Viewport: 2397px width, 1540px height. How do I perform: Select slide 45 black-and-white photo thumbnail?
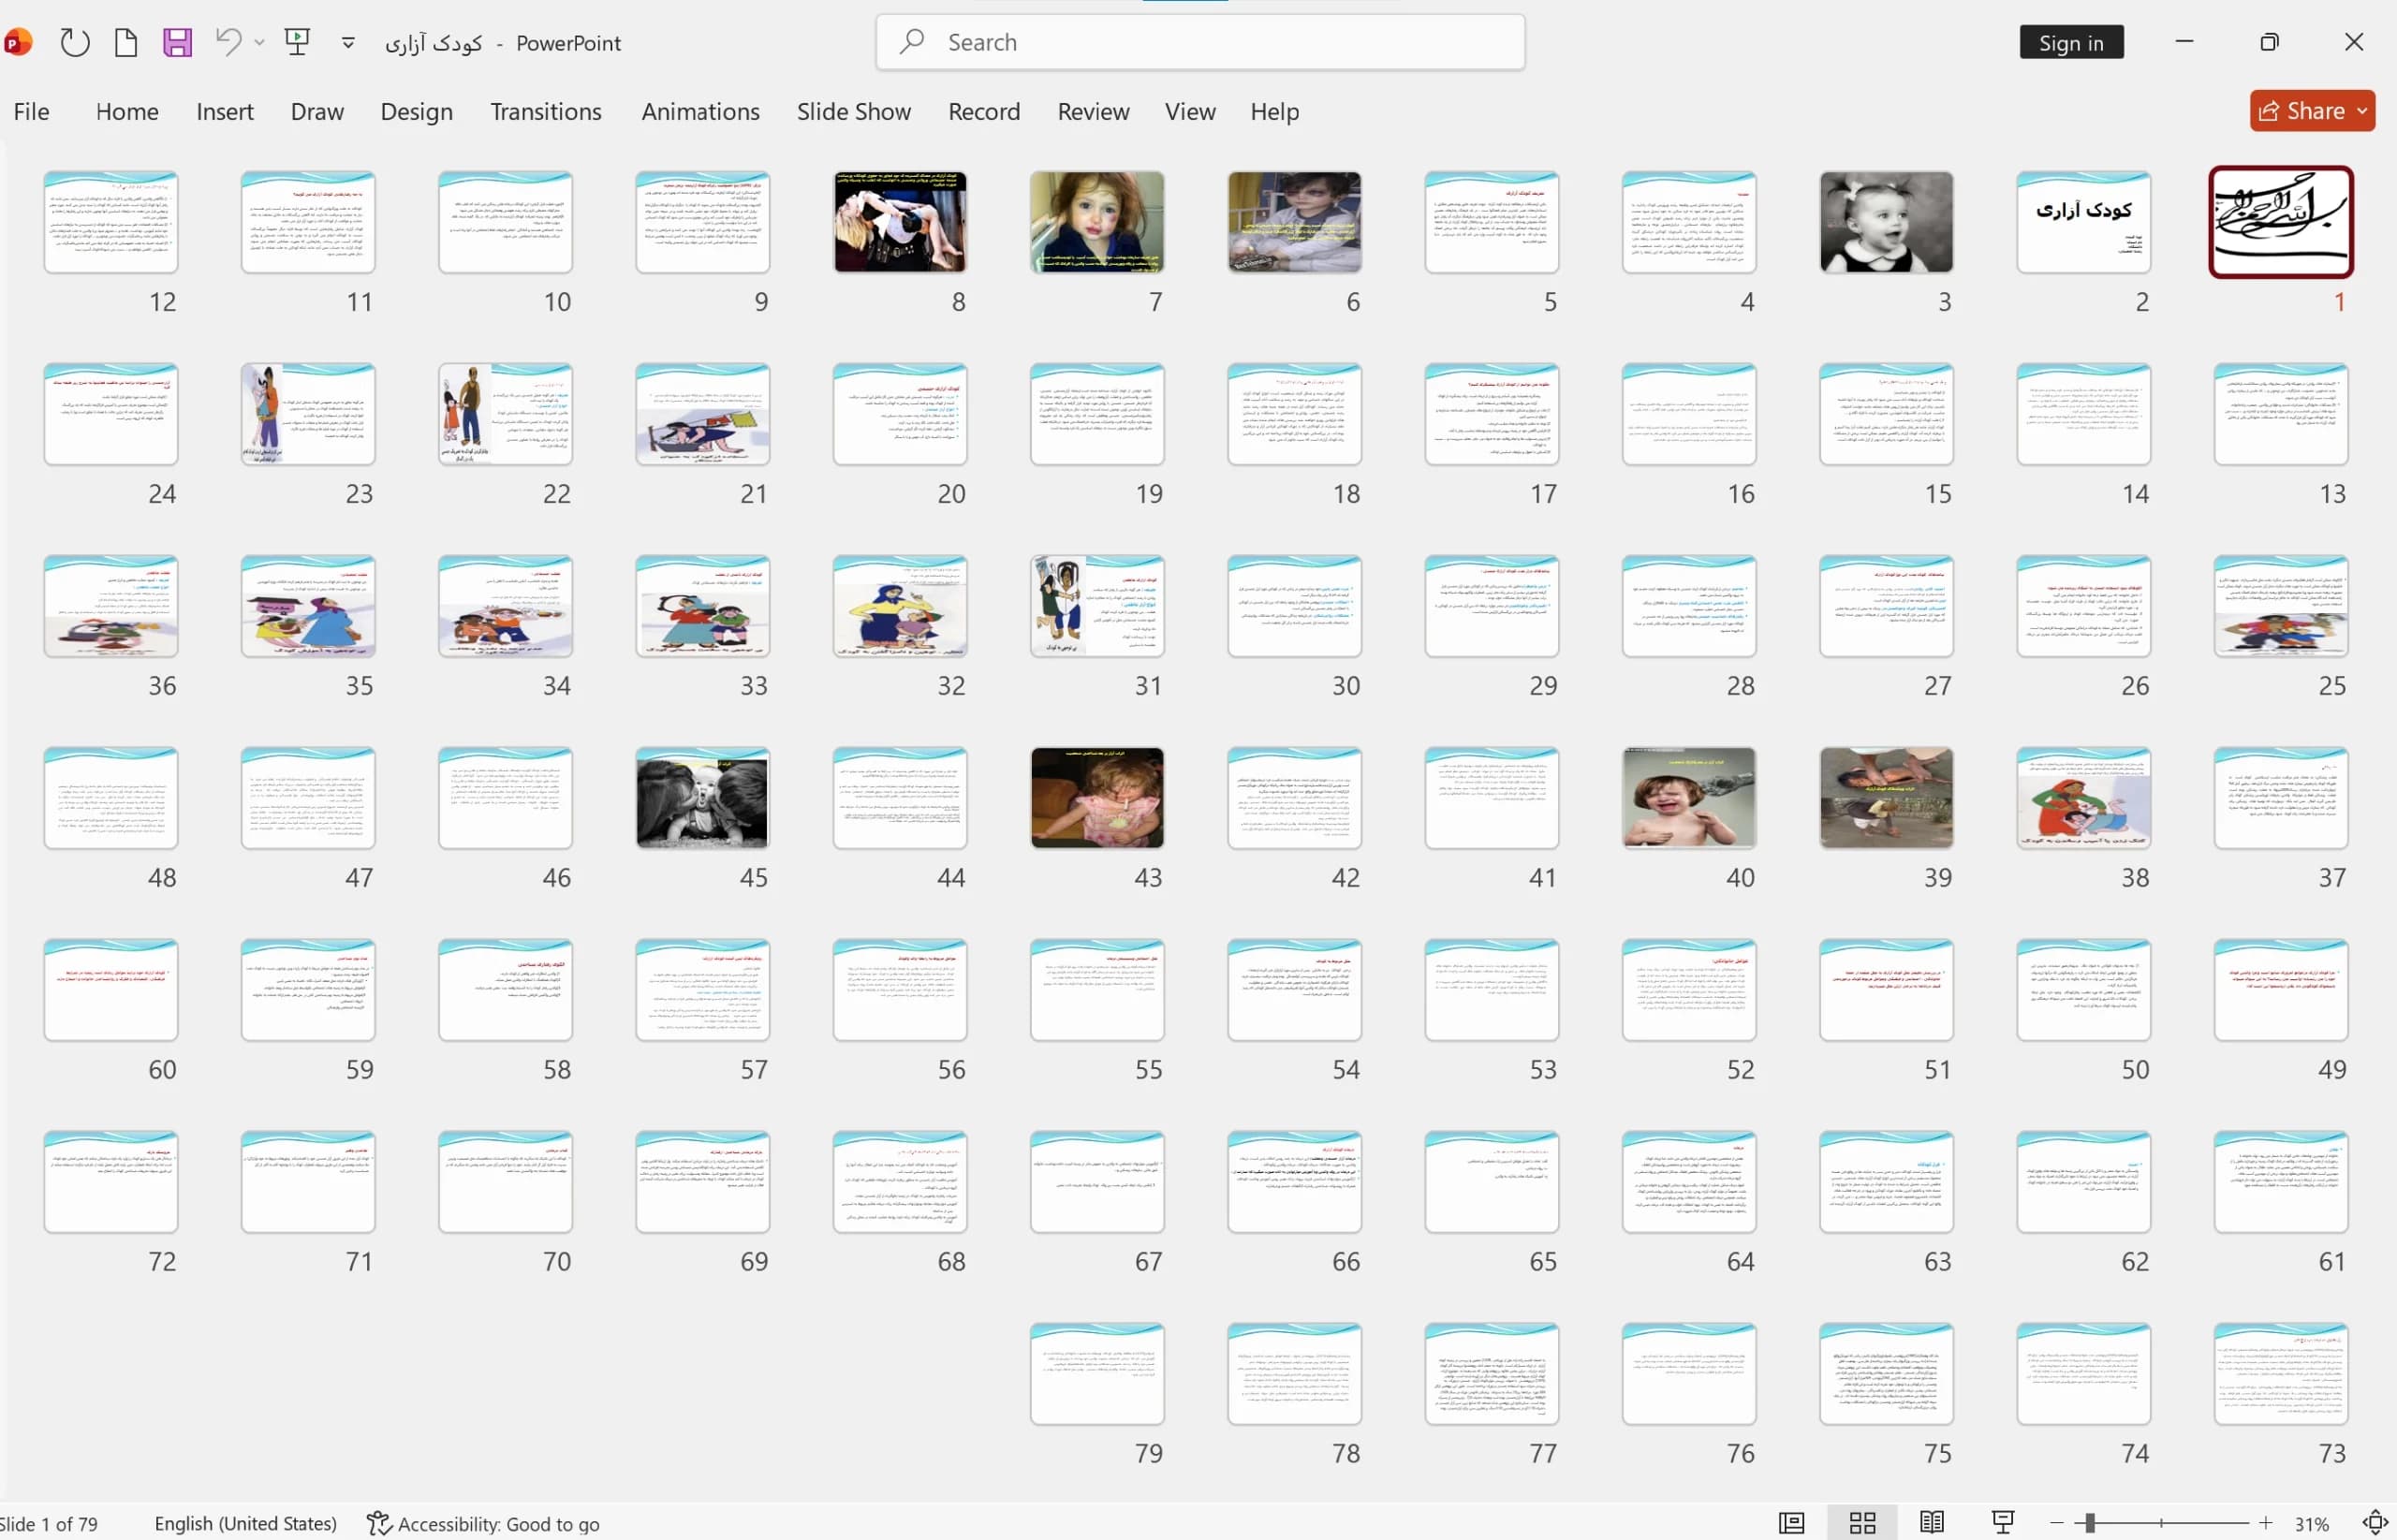pos(702,797)
